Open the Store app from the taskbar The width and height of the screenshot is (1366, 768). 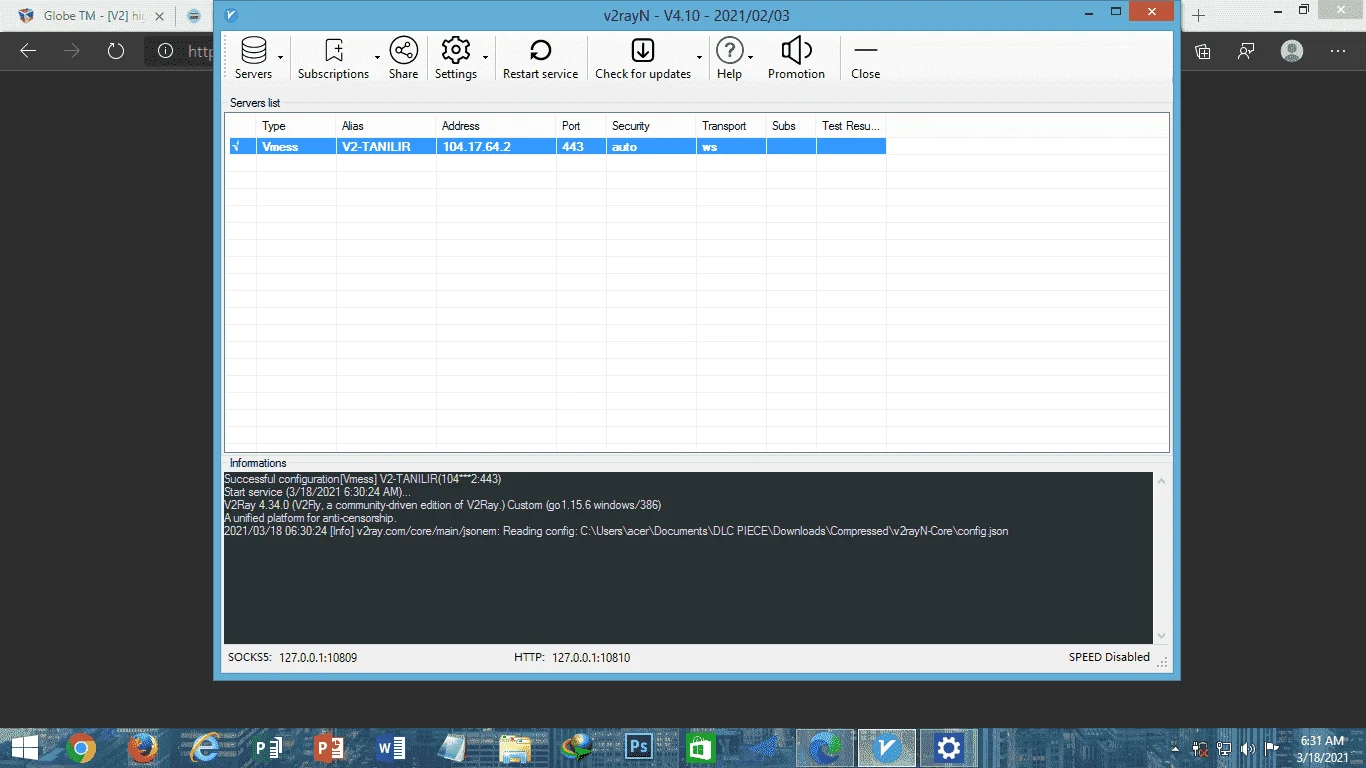tap(701, 748)
